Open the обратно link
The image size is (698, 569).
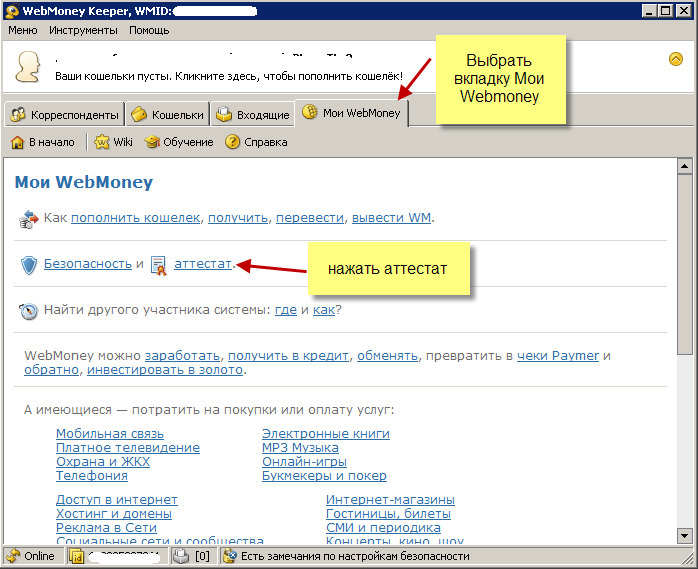[51, 370]
